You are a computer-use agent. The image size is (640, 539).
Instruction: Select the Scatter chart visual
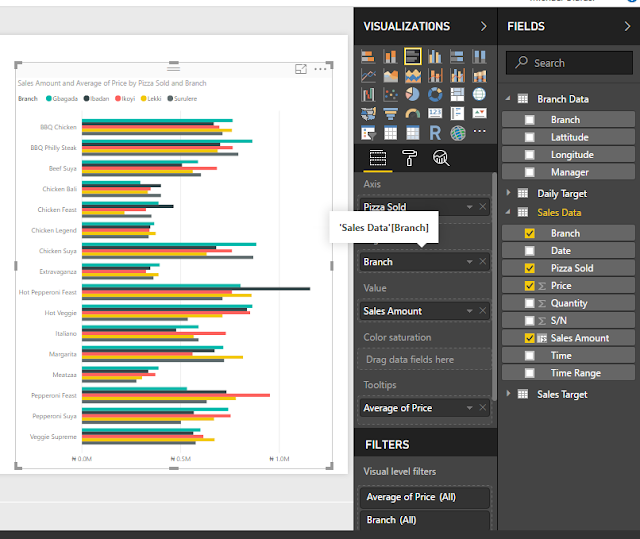(390, 94)
